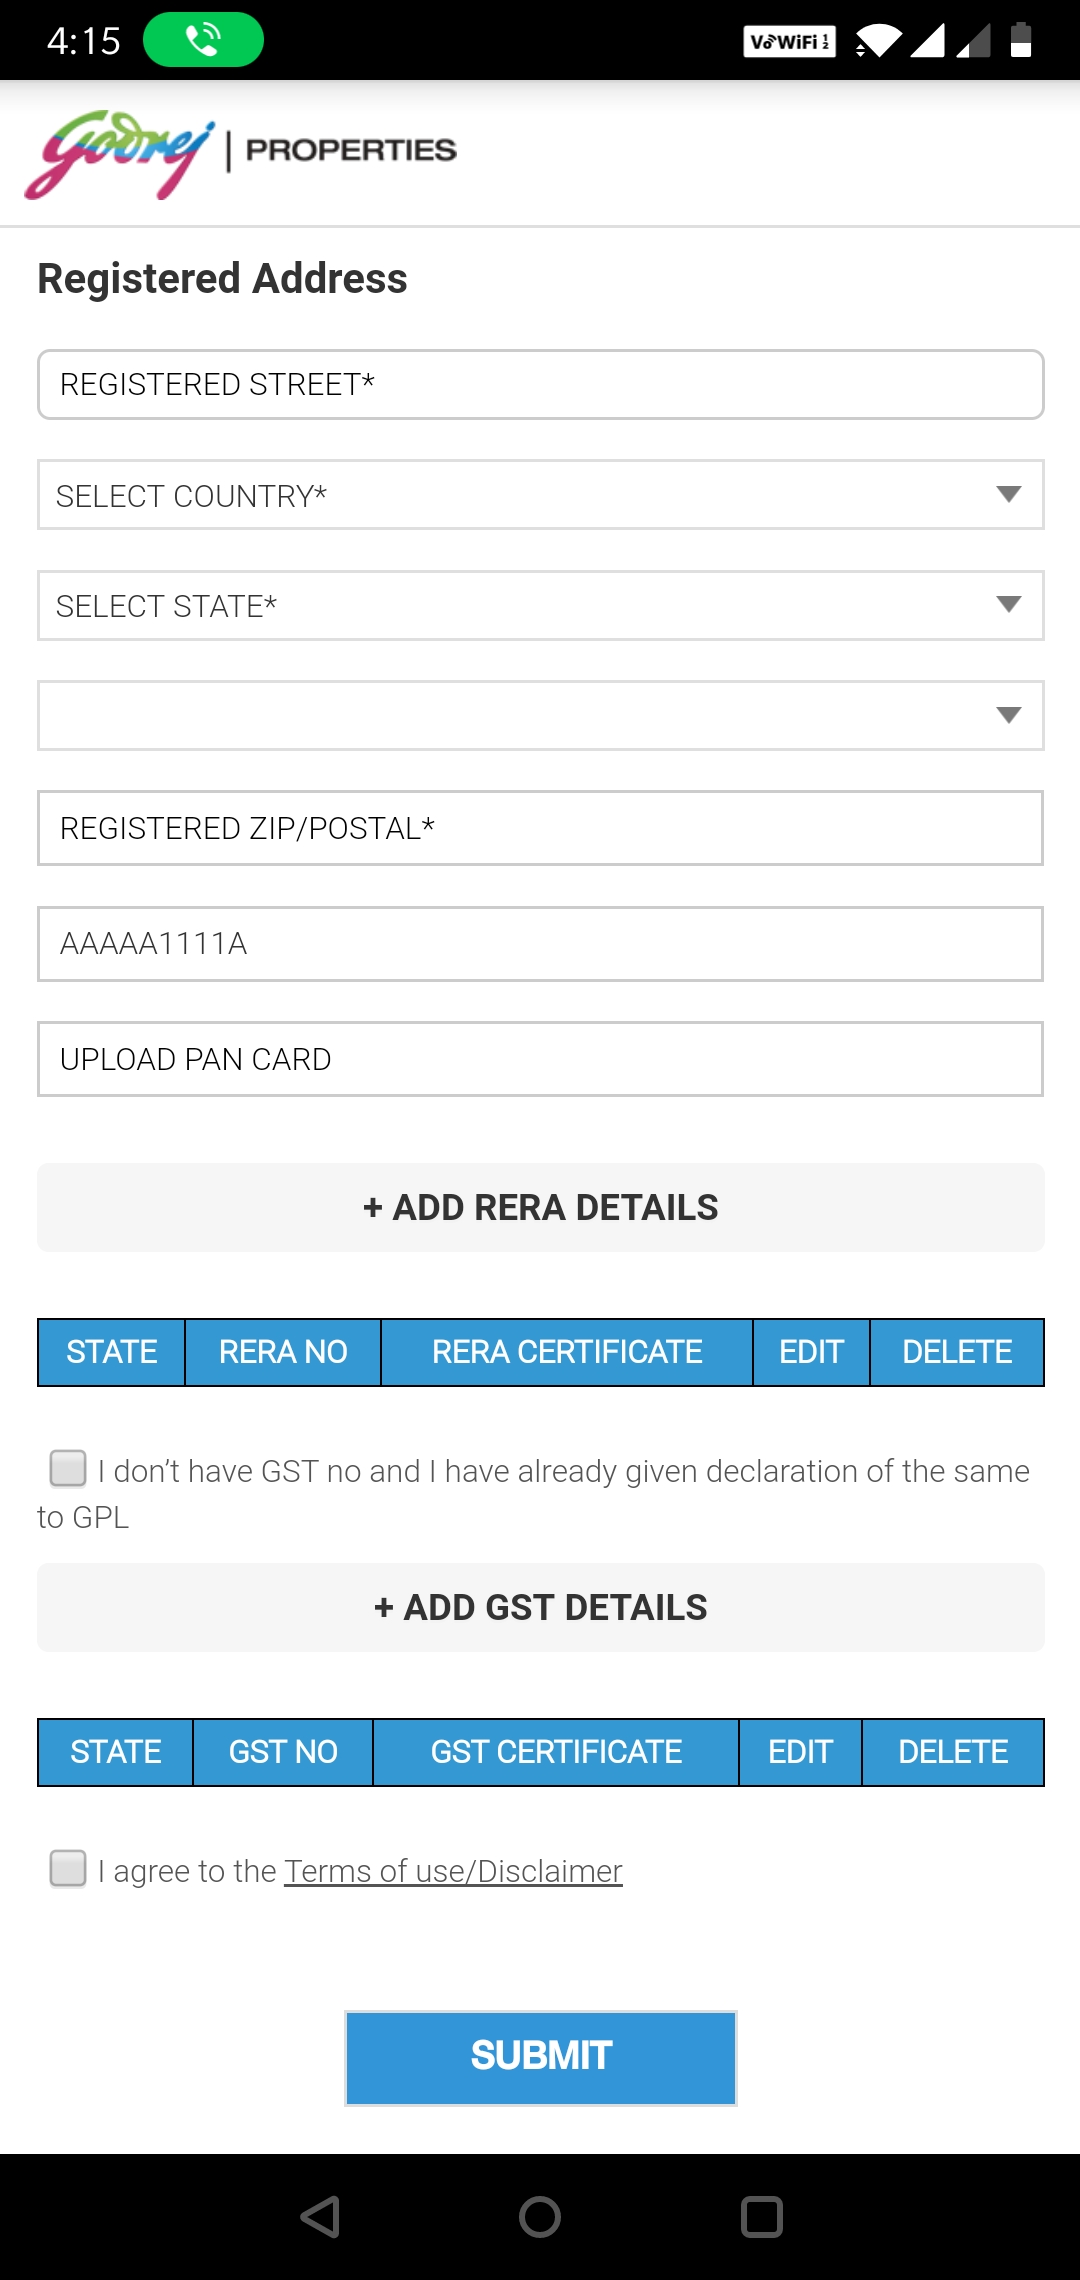Tap the Godrej Properties logo

pyautogui.click(x=240, y=154)
